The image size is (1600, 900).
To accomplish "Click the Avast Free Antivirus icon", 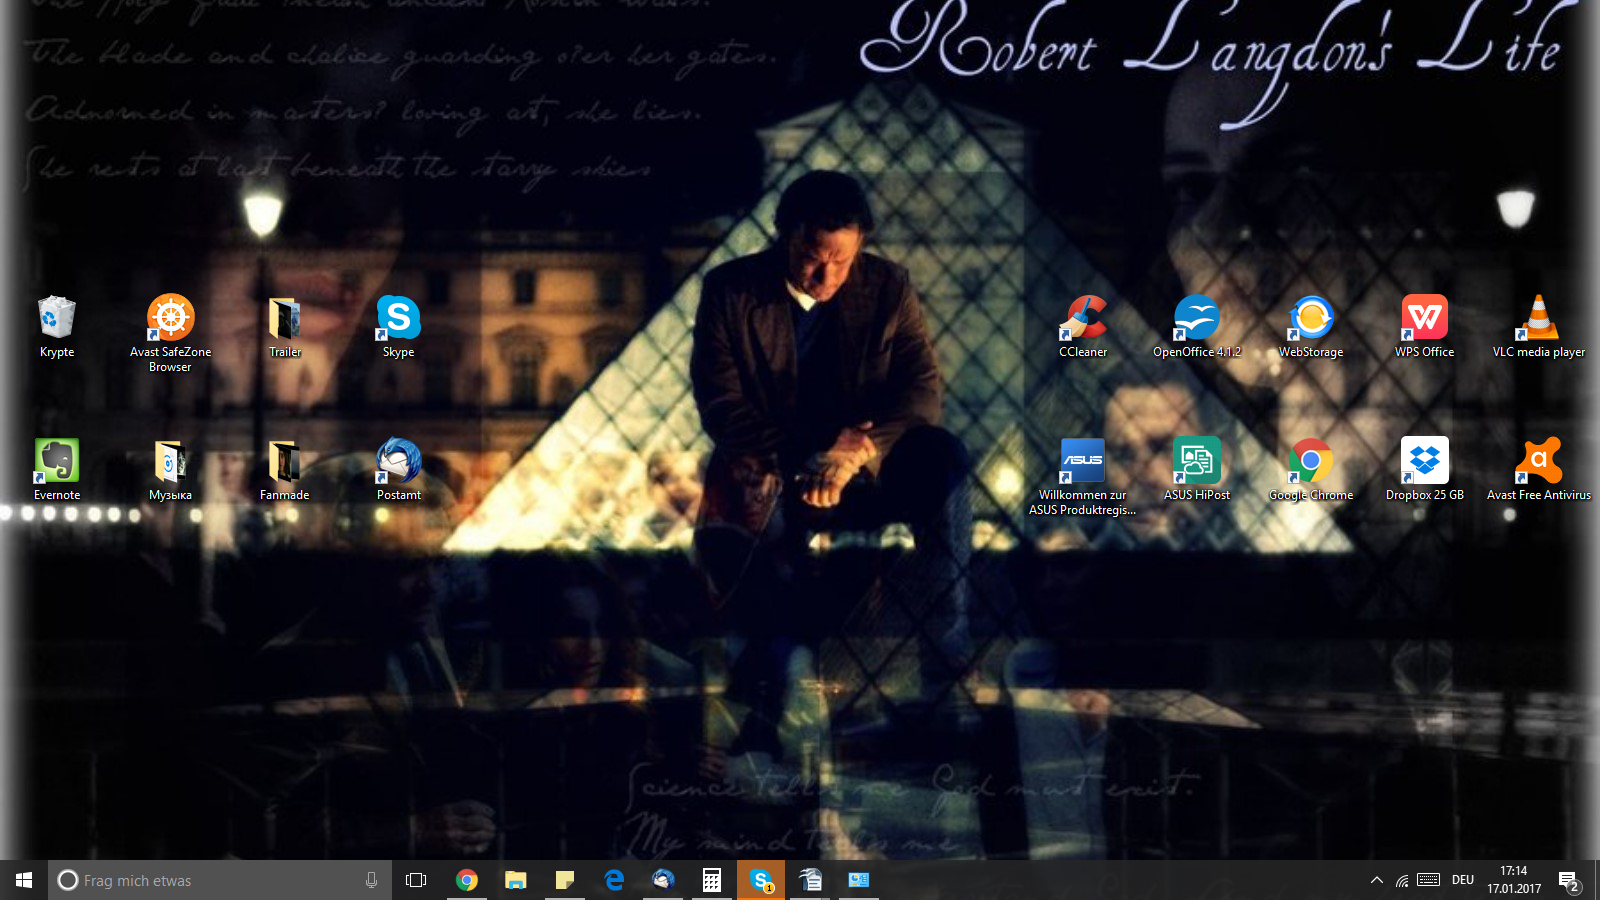I will coord(1538,462).
